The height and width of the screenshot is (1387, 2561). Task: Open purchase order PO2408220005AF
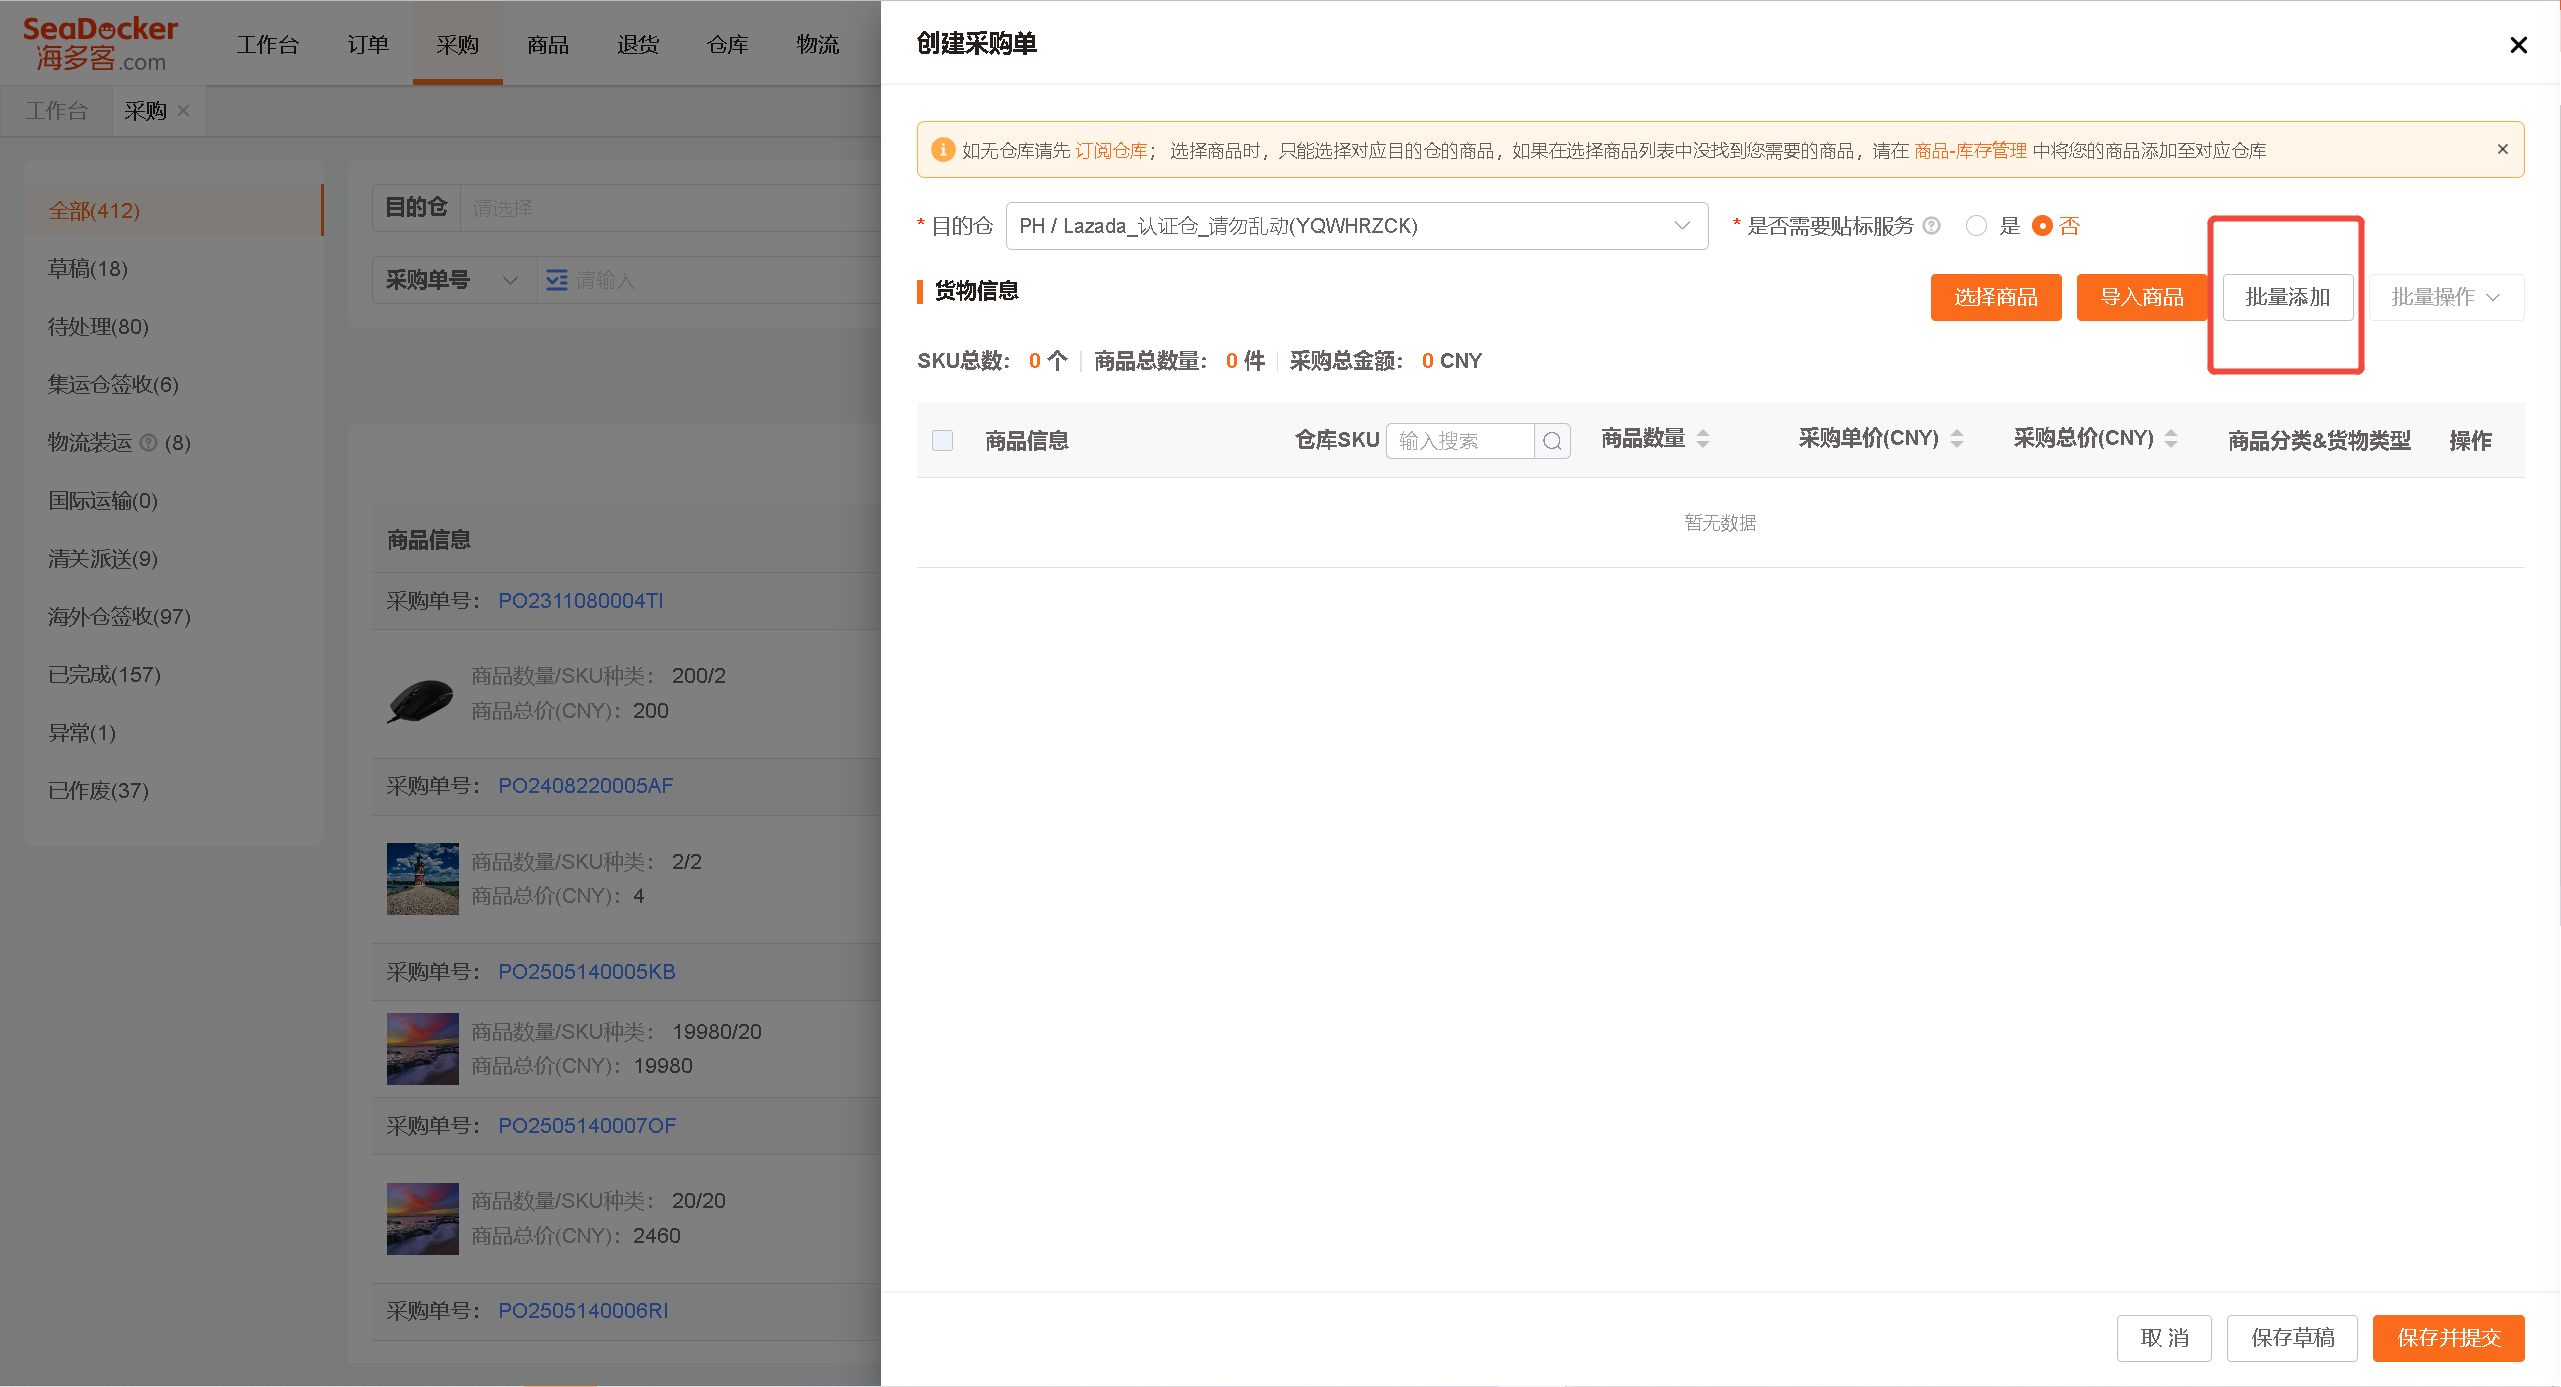[585, 786]
